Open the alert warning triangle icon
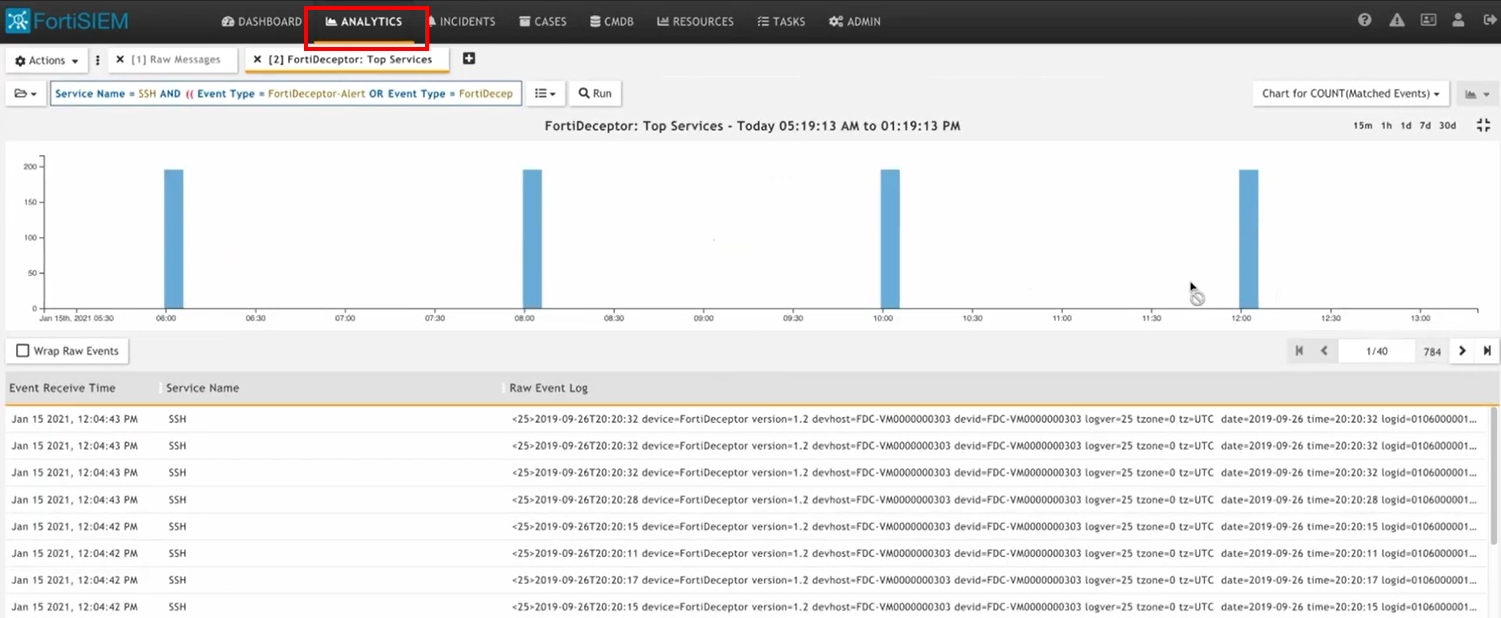Screen dimensions: 1501x618 coord(1397,21)
